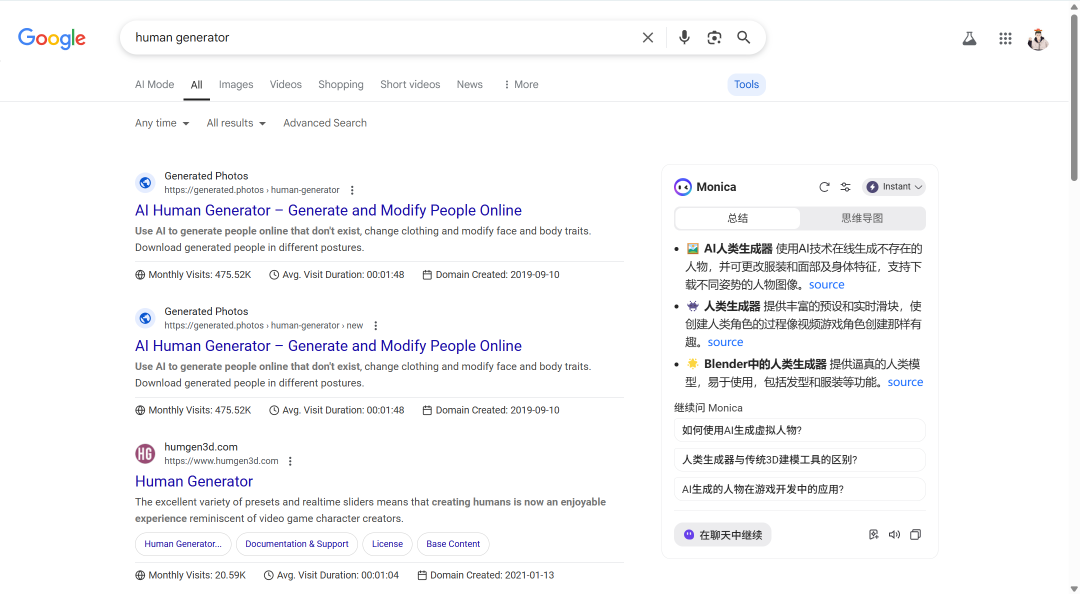Screen dimensions: 1080x594
Task: Open source link for Blender bullet
Action: (905, 382)
